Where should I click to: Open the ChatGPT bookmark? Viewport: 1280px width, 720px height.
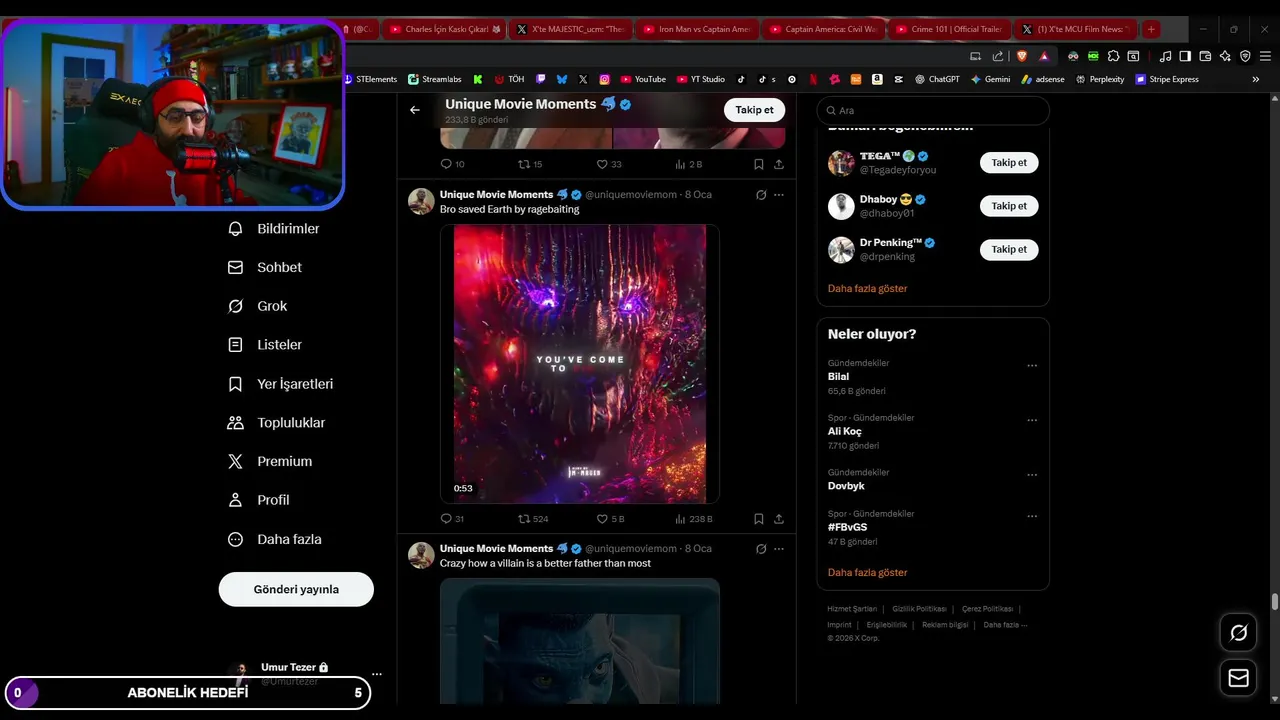coord(937,79)
